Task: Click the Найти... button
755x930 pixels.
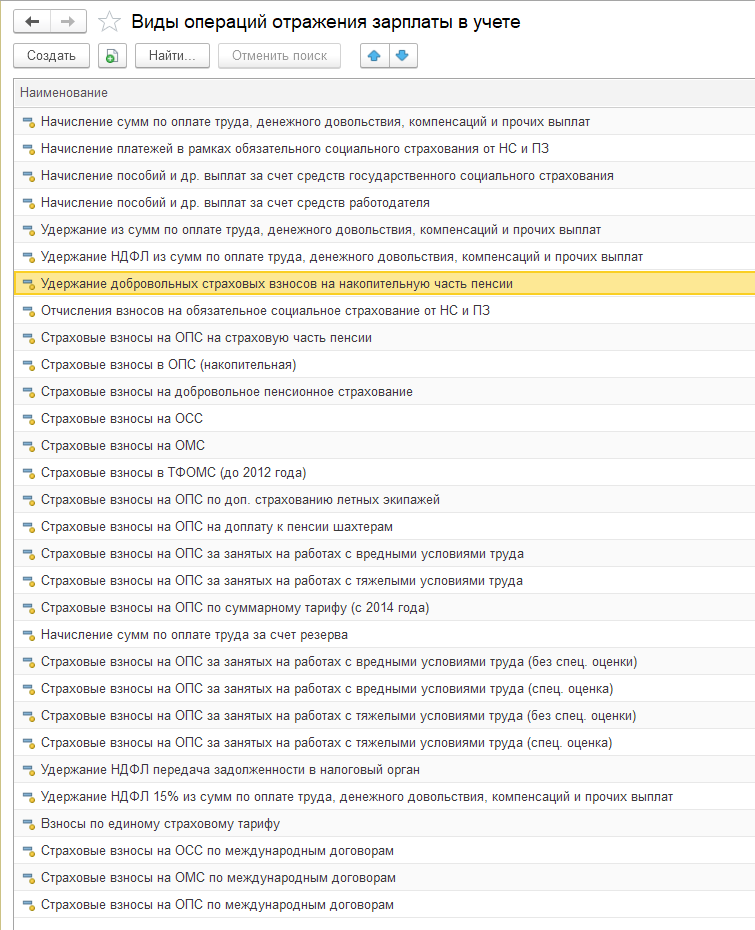Action: 172,56
